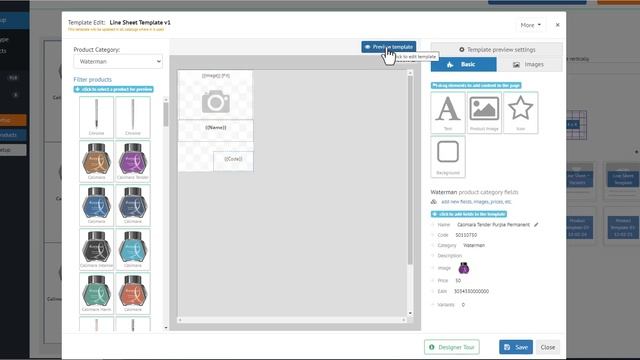The image size is (640, 360).
Task: Select the red-orange ink bottle product
Action: pos(133,293)
